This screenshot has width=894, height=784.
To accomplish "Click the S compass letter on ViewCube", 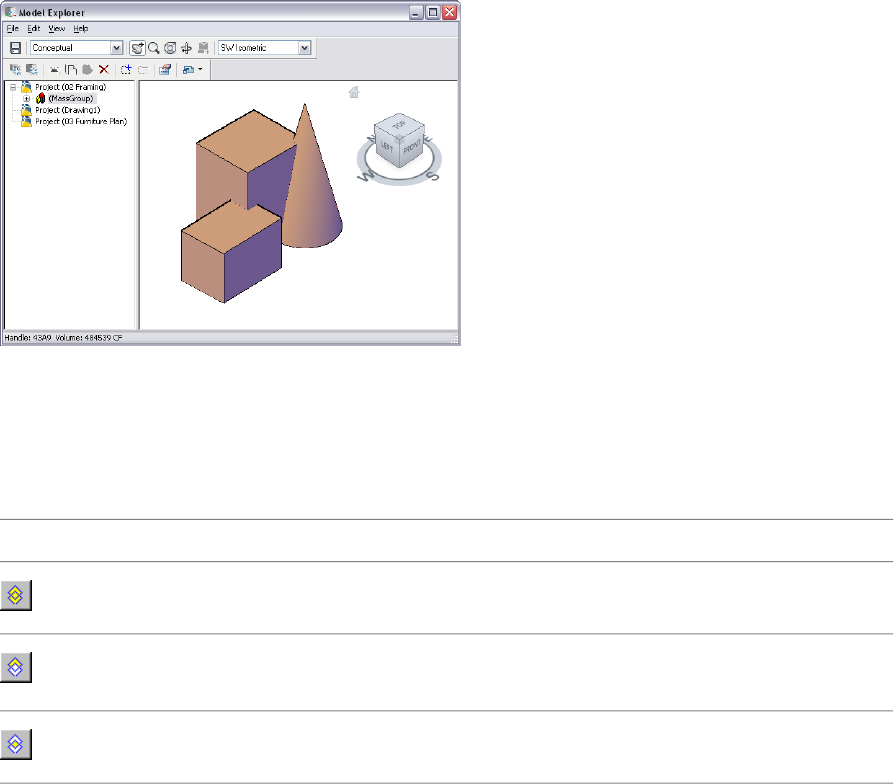I will pyautogui.click(x=434, y=176).
